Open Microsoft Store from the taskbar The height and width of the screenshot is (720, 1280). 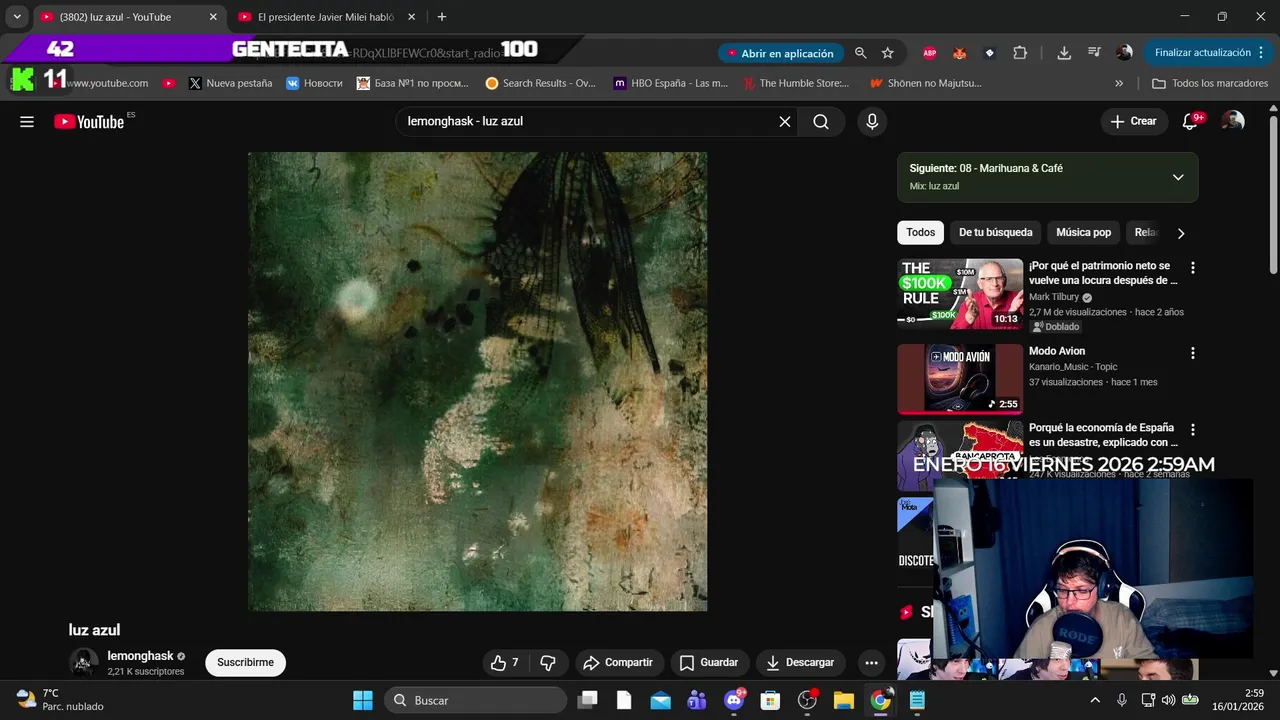(770, 700)
